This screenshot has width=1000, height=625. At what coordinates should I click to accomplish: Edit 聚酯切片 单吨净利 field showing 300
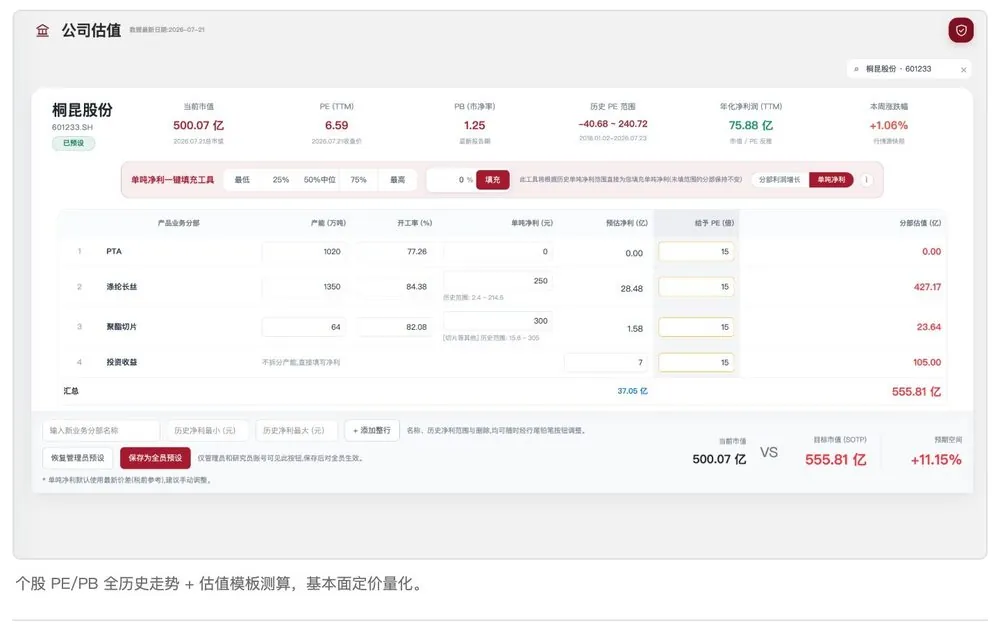pos(498,321)
